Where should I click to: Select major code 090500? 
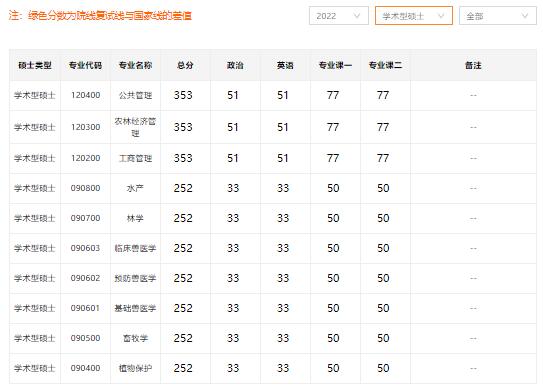tap(86, 338)
